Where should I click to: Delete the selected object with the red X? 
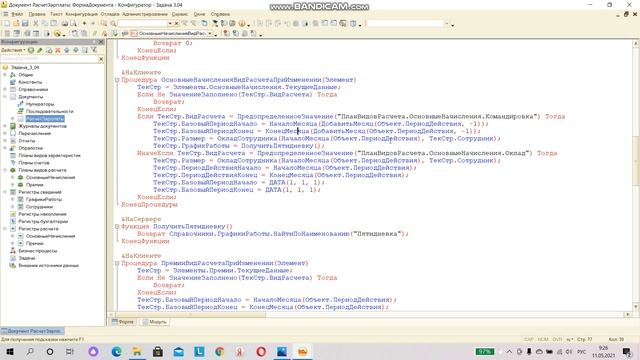pyautogui.click(x=58, y=50)
